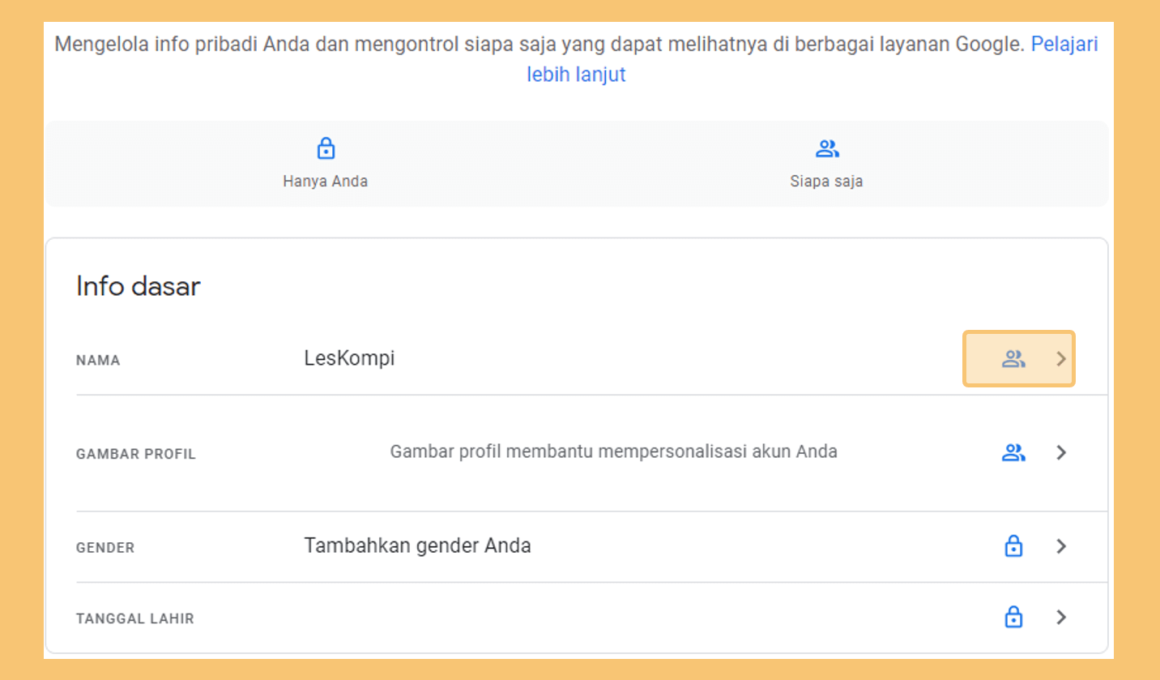
Task: Click the 'Siapa saja' people icon
Action: 827,149
